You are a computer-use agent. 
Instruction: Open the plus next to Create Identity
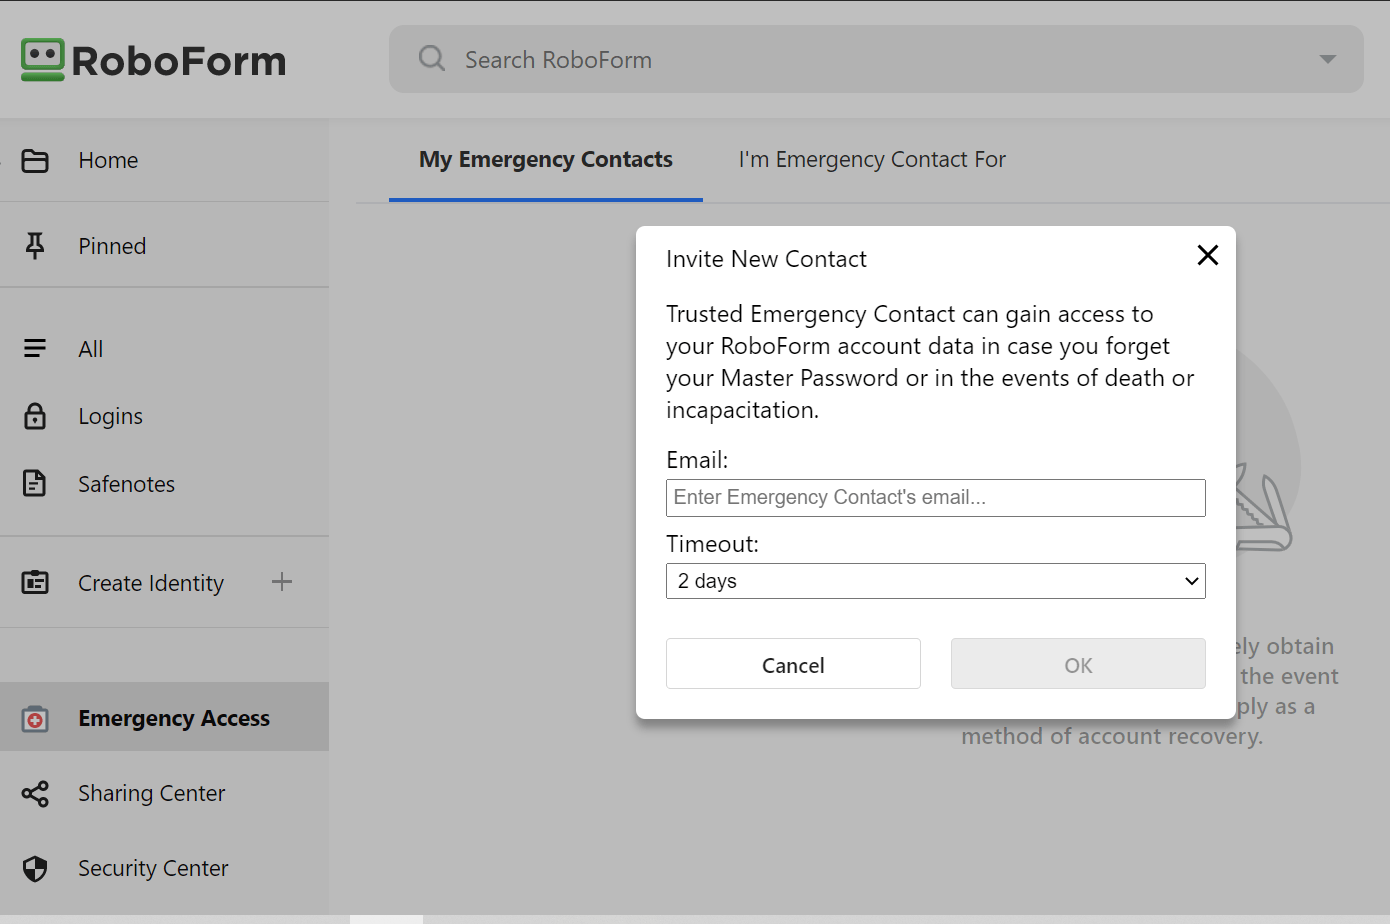click(x=282, y=581)
